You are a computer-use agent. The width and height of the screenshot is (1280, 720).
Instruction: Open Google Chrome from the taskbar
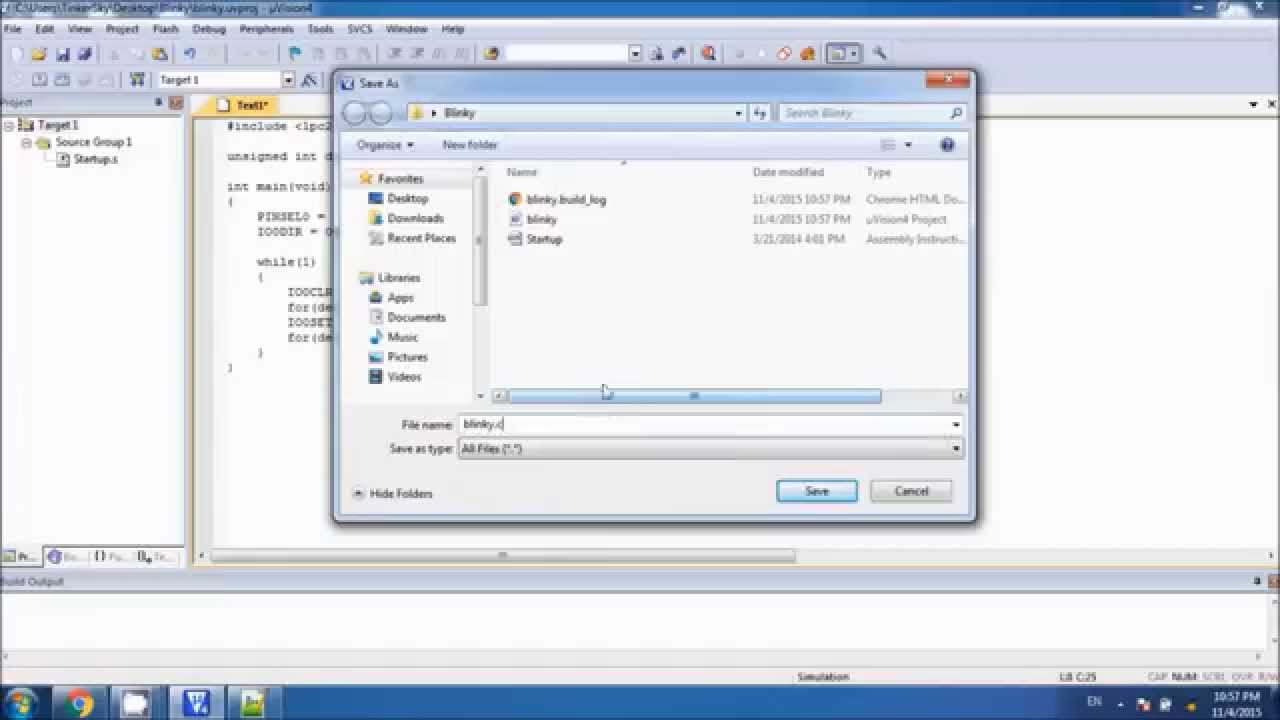(x=80, y=703)
